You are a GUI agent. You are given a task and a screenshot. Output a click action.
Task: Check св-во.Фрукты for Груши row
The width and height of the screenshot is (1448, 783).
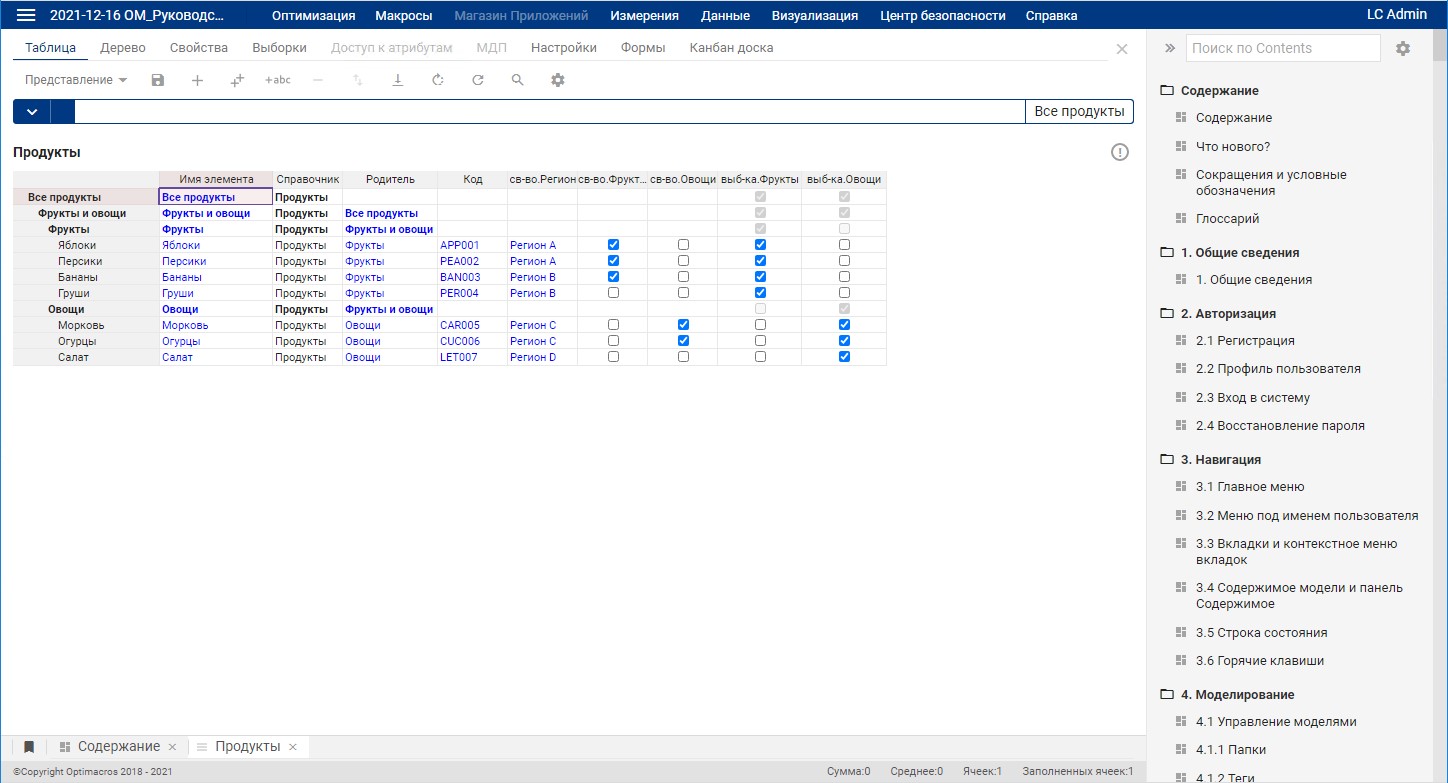[x=613, y=293]
